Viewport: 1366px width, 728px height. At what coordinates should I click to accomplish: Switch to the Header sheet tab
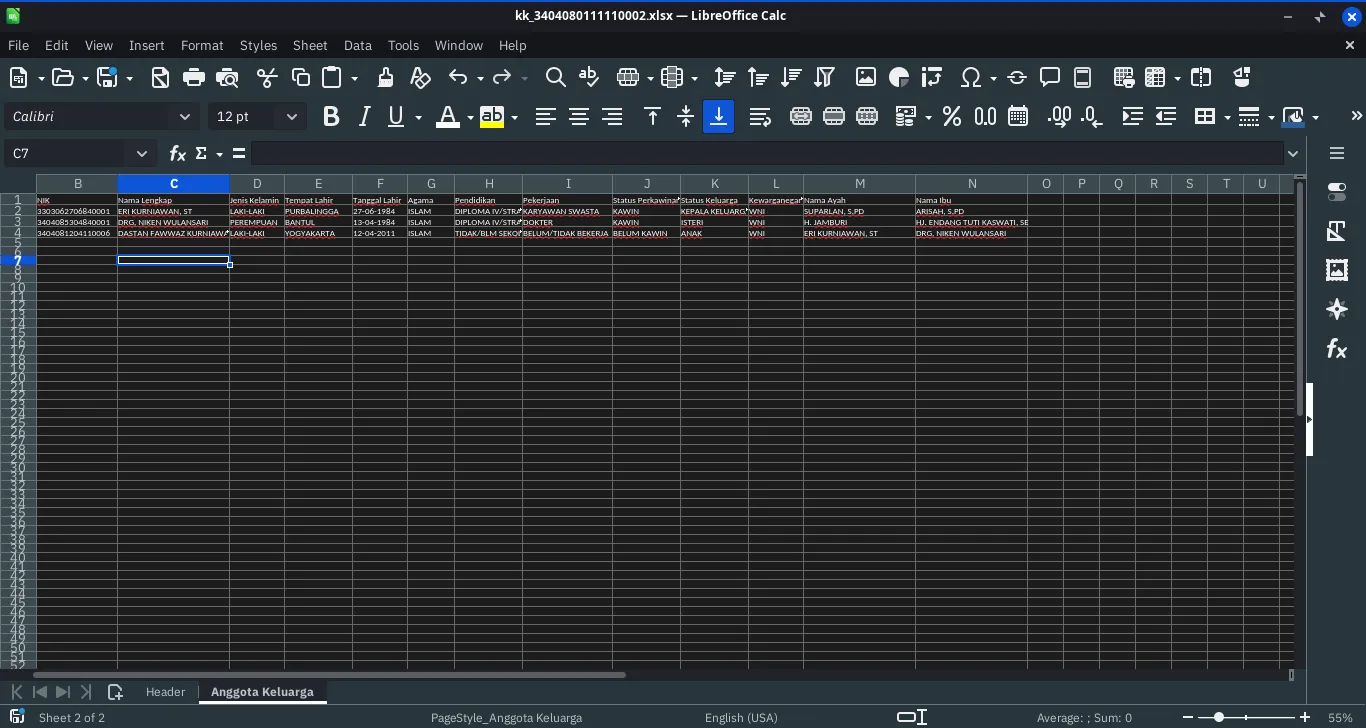tap(165, 692)
